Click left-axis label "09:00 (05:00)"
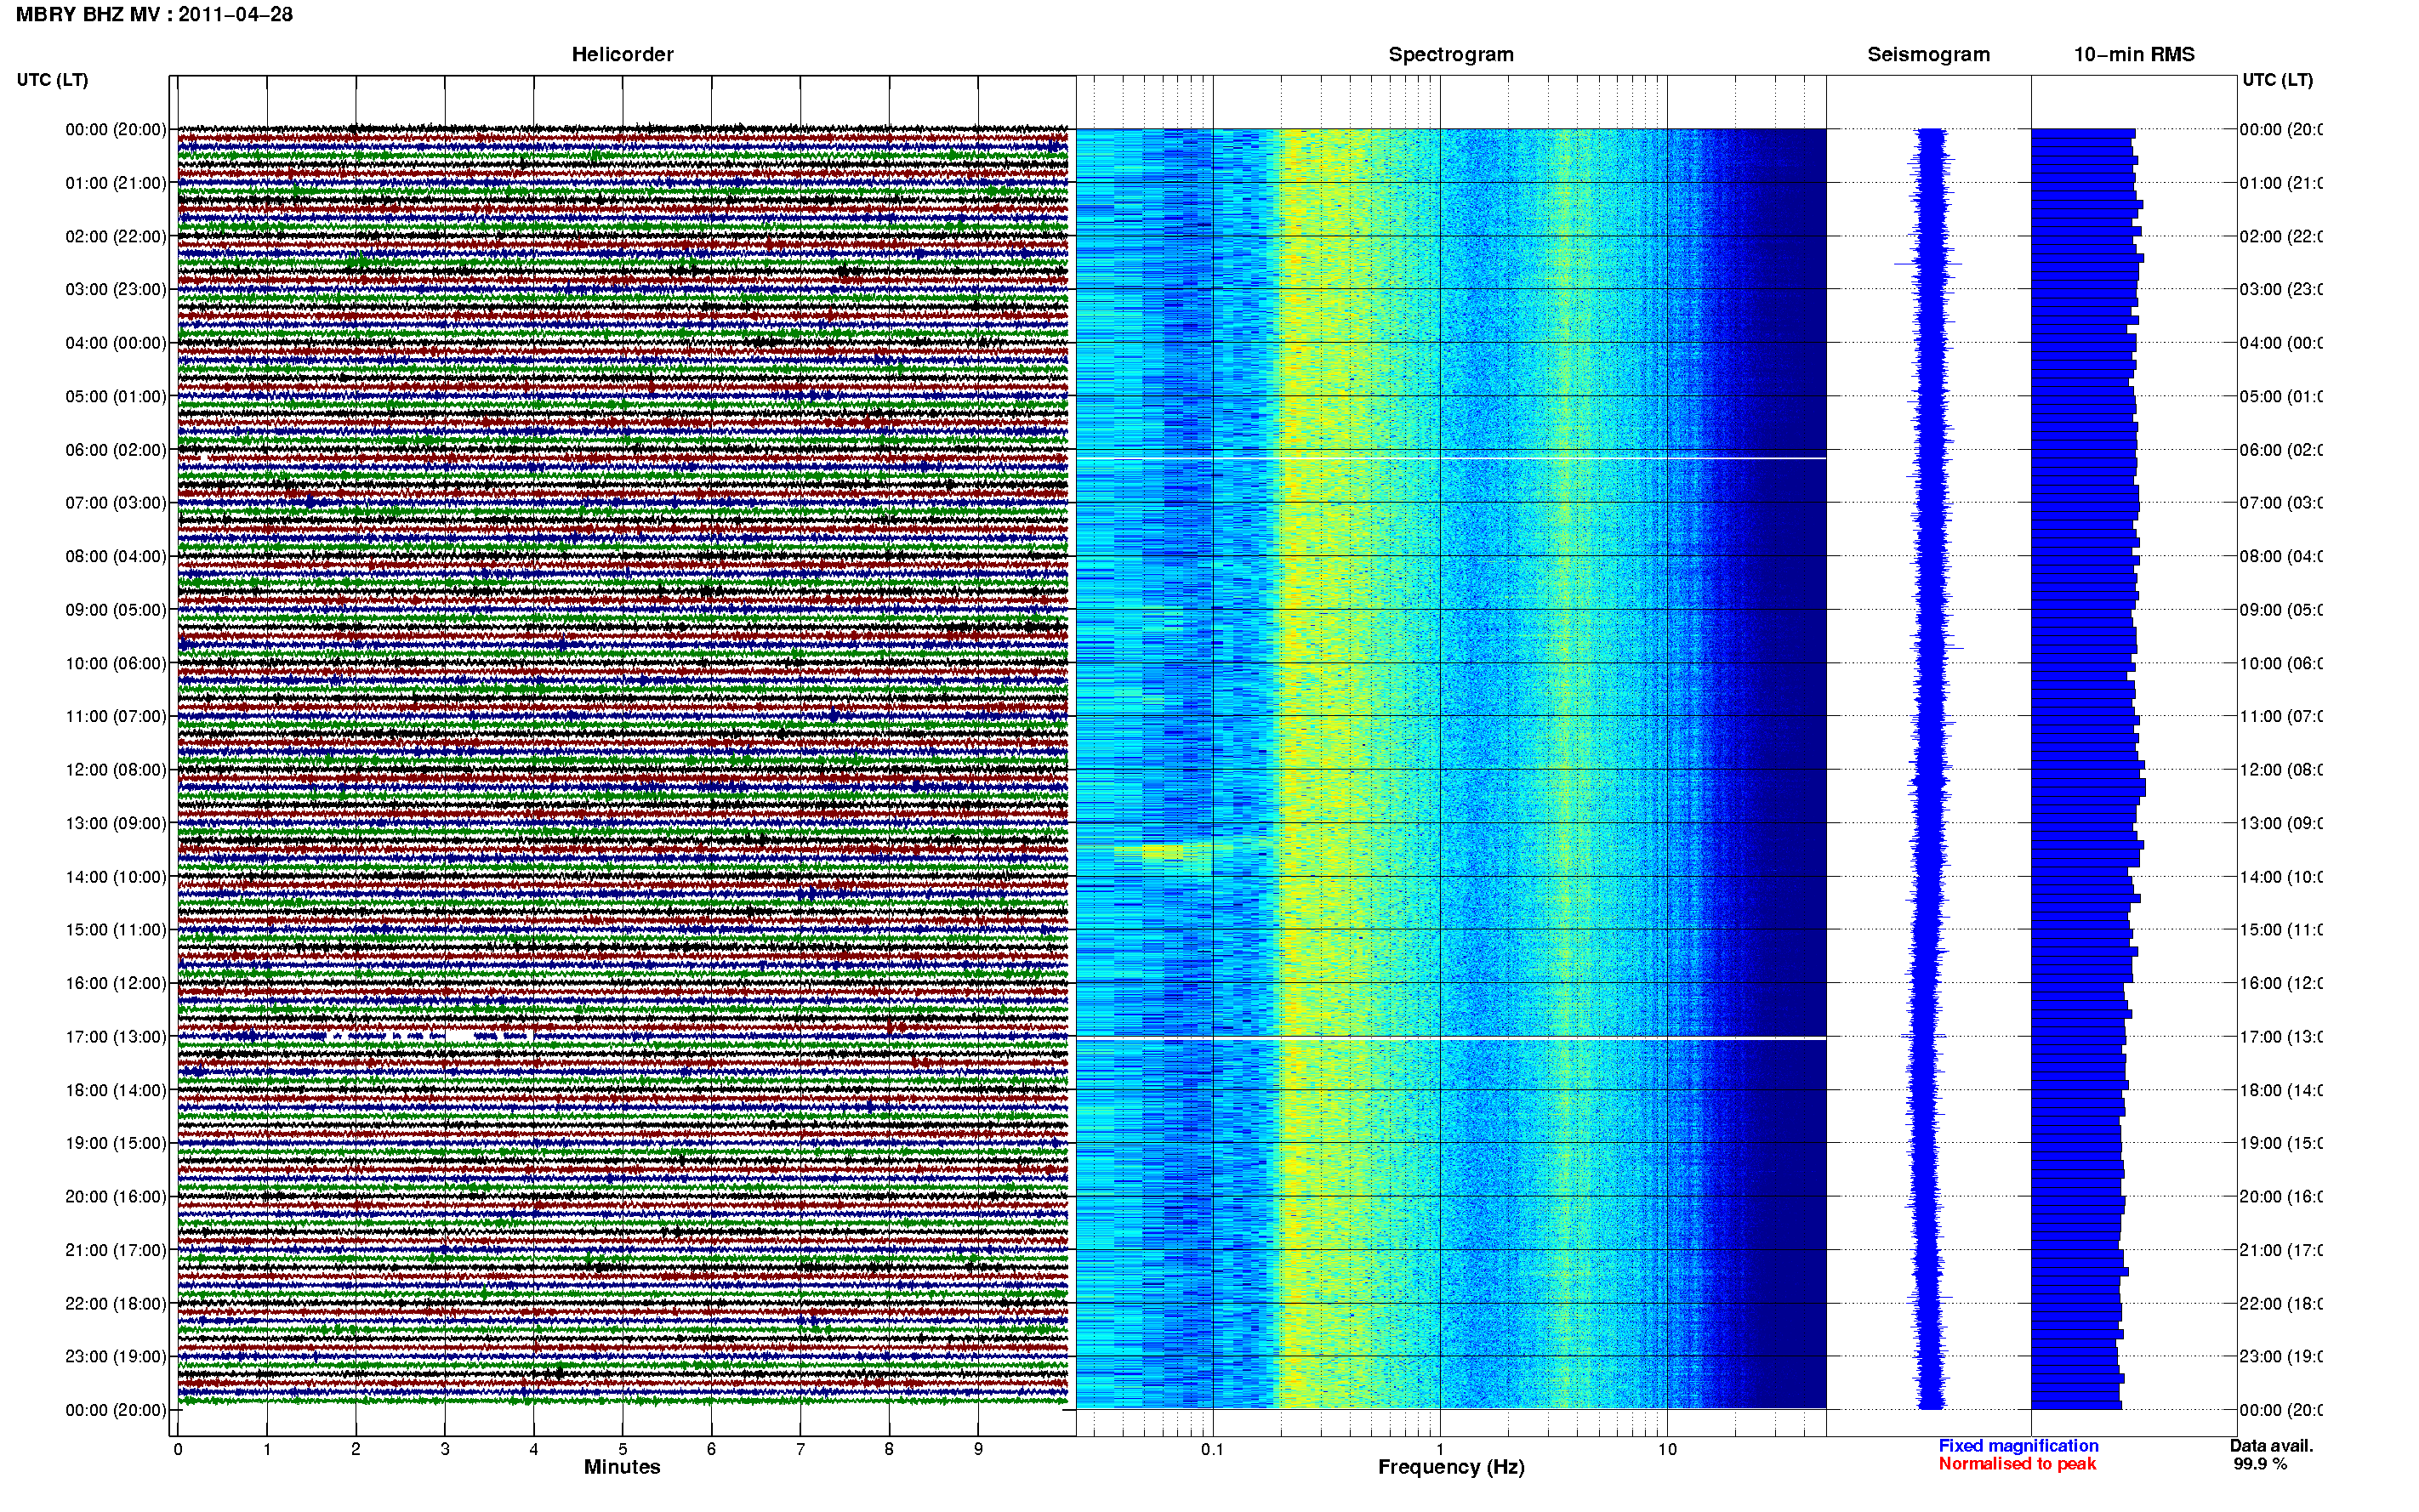2419x1512 pixels. click(x=116, y=610)
